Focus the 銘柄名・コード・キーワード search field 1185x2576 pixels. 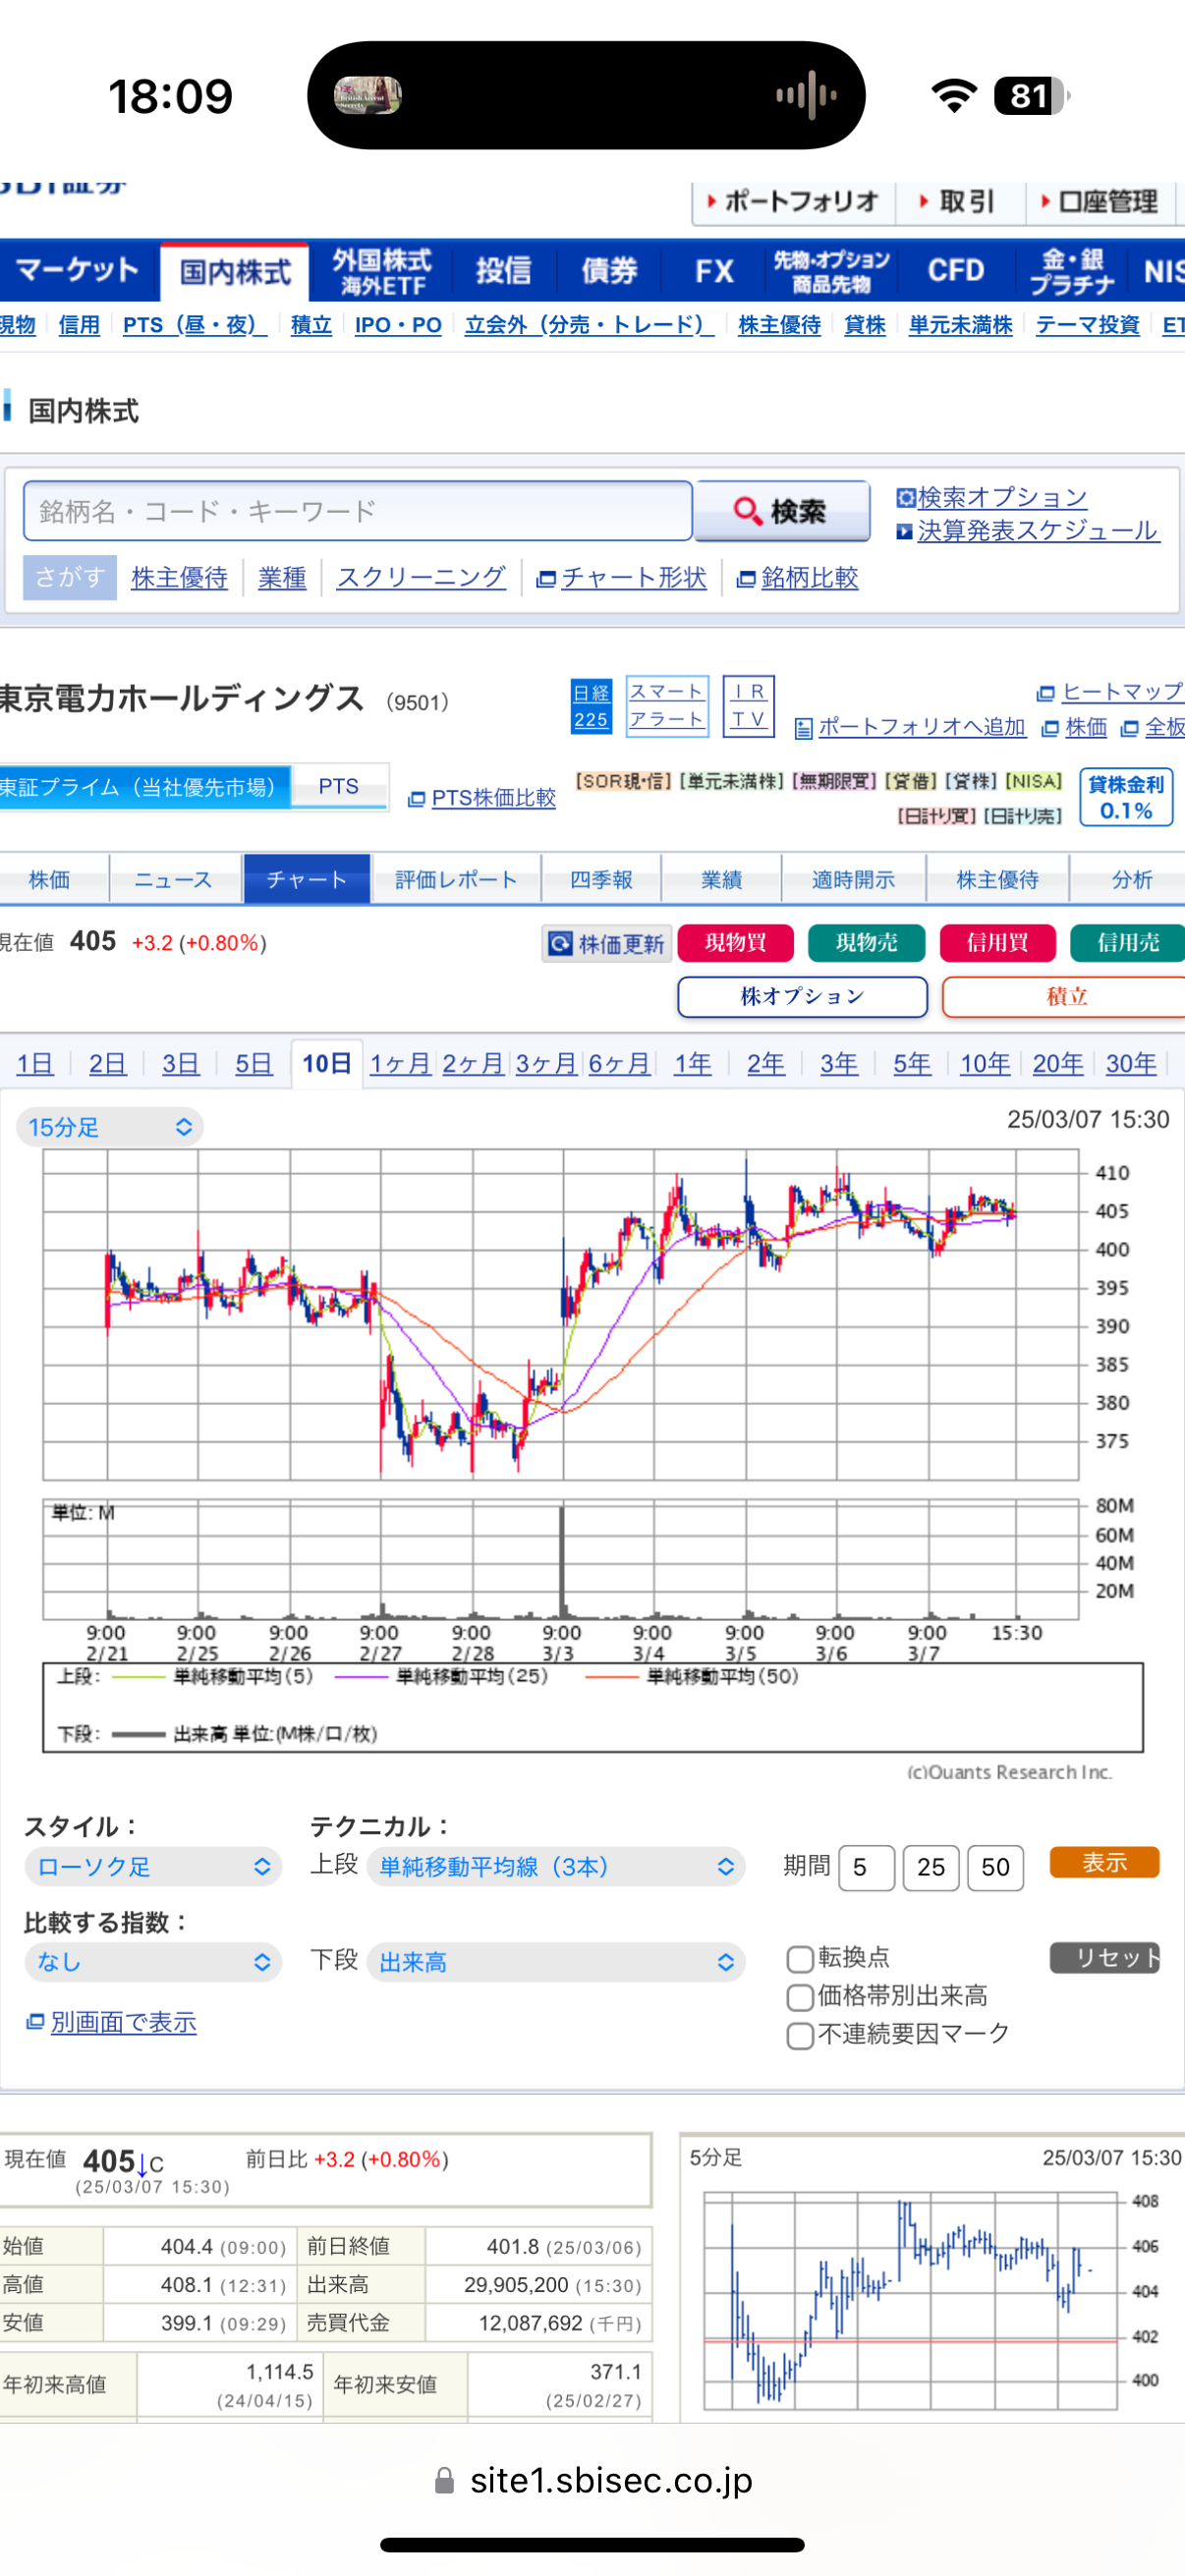(358, 511)
